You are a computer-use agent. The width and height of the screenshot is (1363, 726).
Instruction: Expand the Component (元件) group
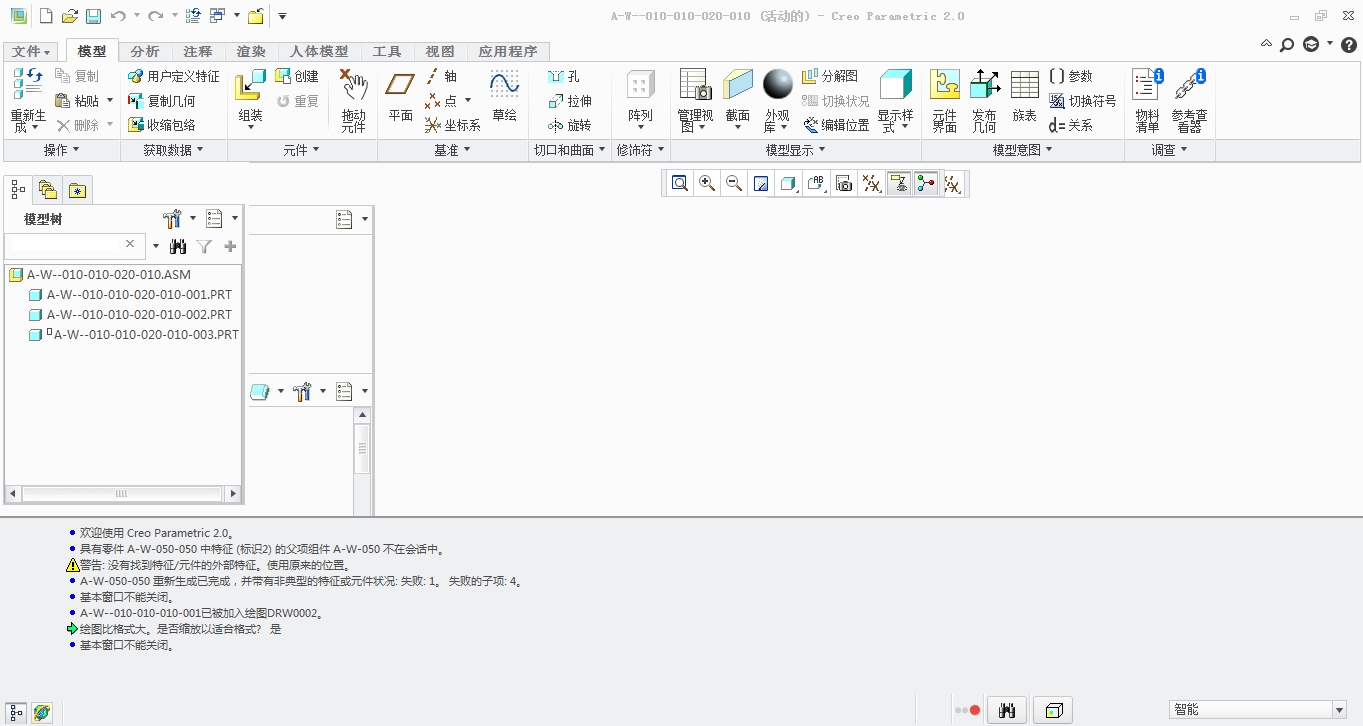click(302, 150)
